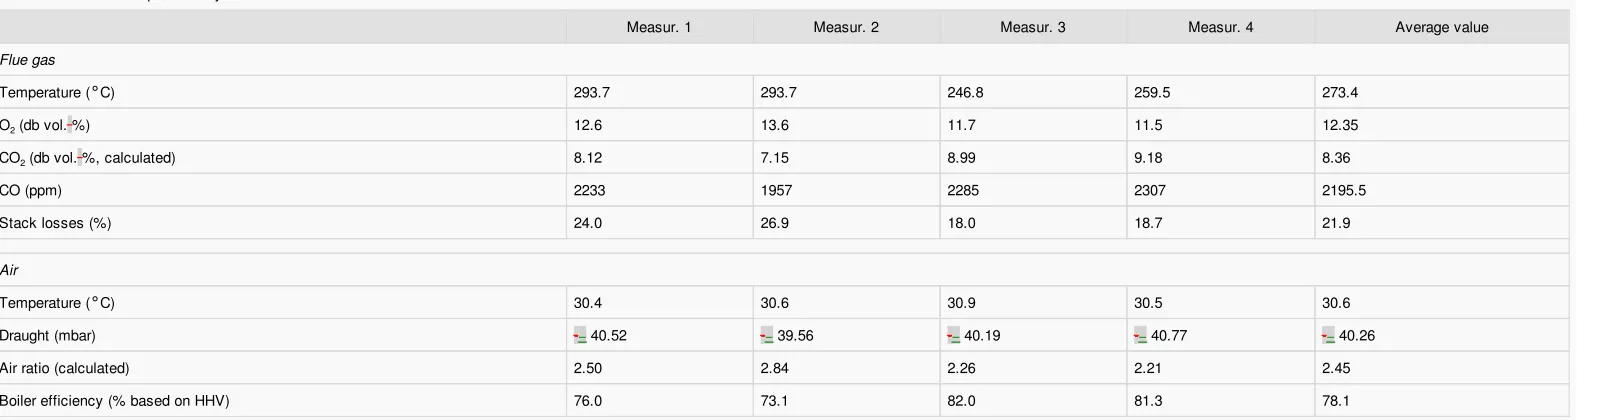Image resolution: width=1622 pixels, height=420 pixels.
Task: Click the Air ratio (calculated) row label
Action: click(65, 368)
